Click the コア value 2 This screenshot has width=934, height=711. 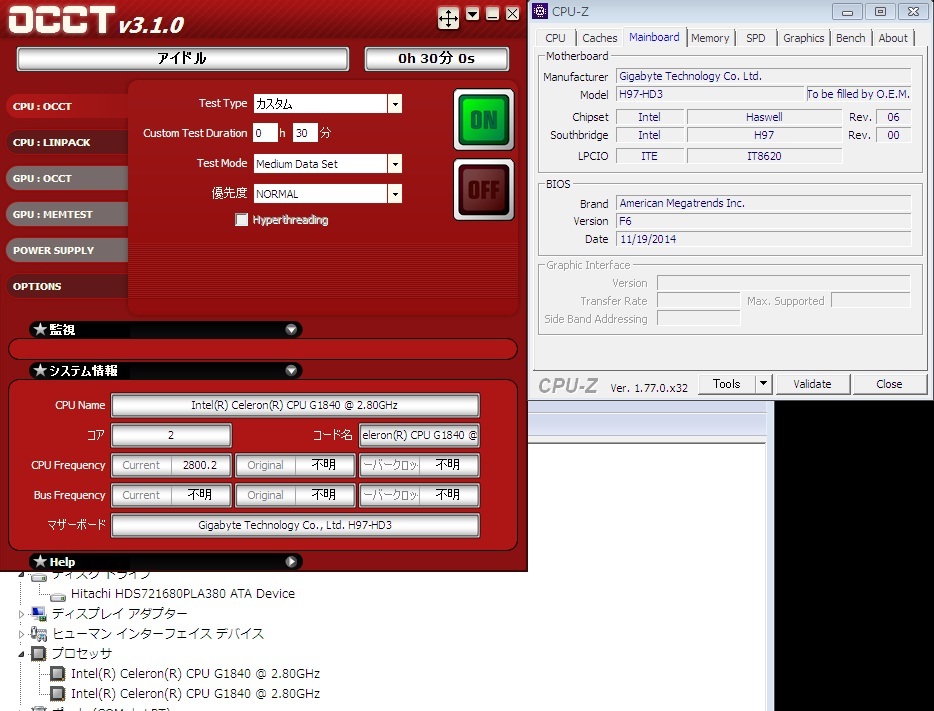172,435
